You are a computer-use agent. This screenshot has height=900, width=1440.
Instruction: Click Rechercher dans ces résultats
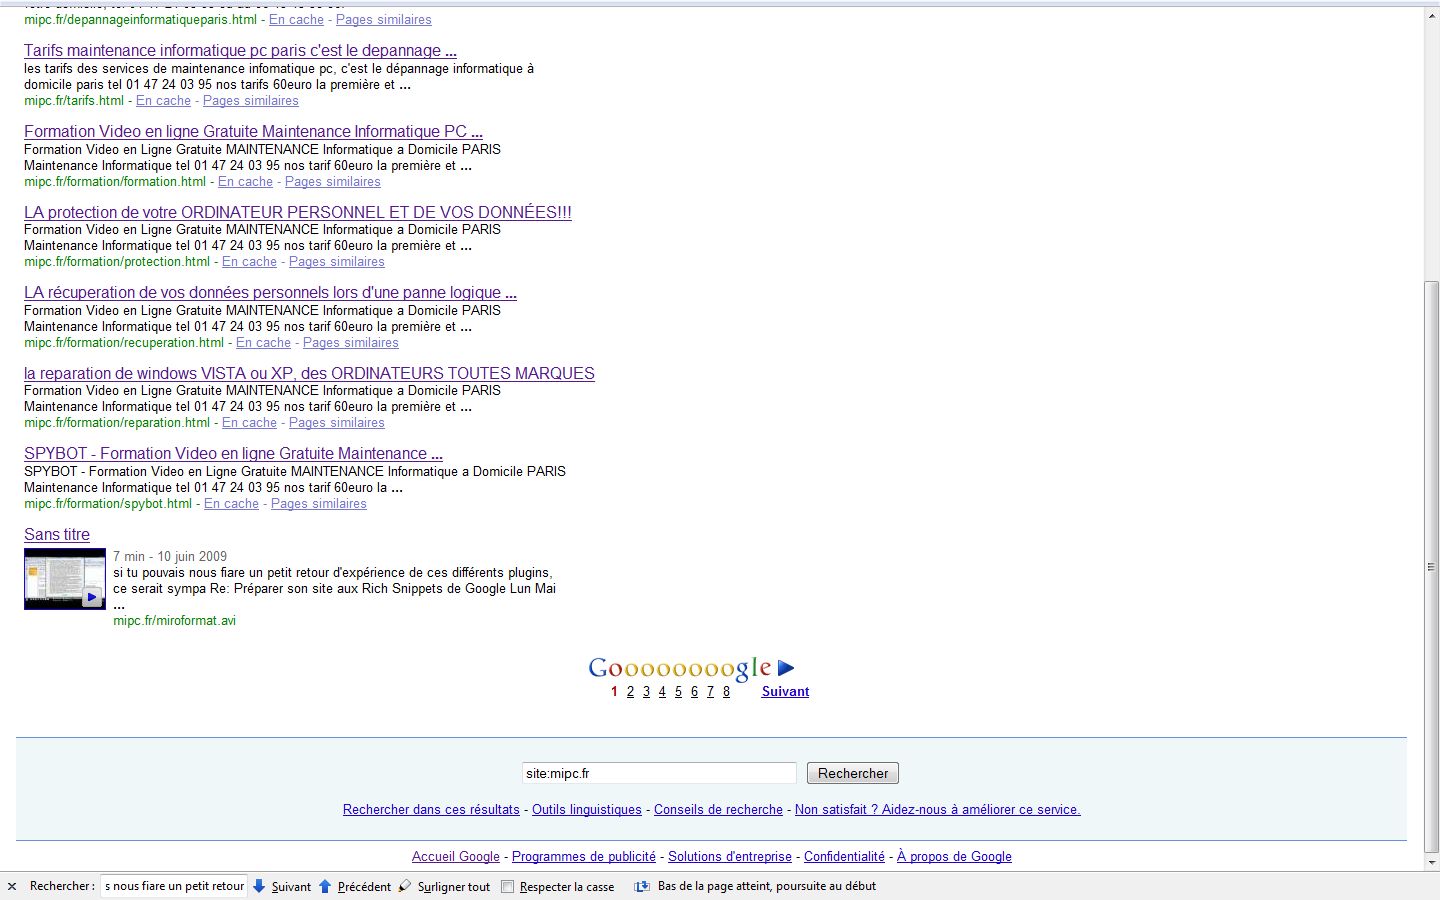[x=431, y=810]
